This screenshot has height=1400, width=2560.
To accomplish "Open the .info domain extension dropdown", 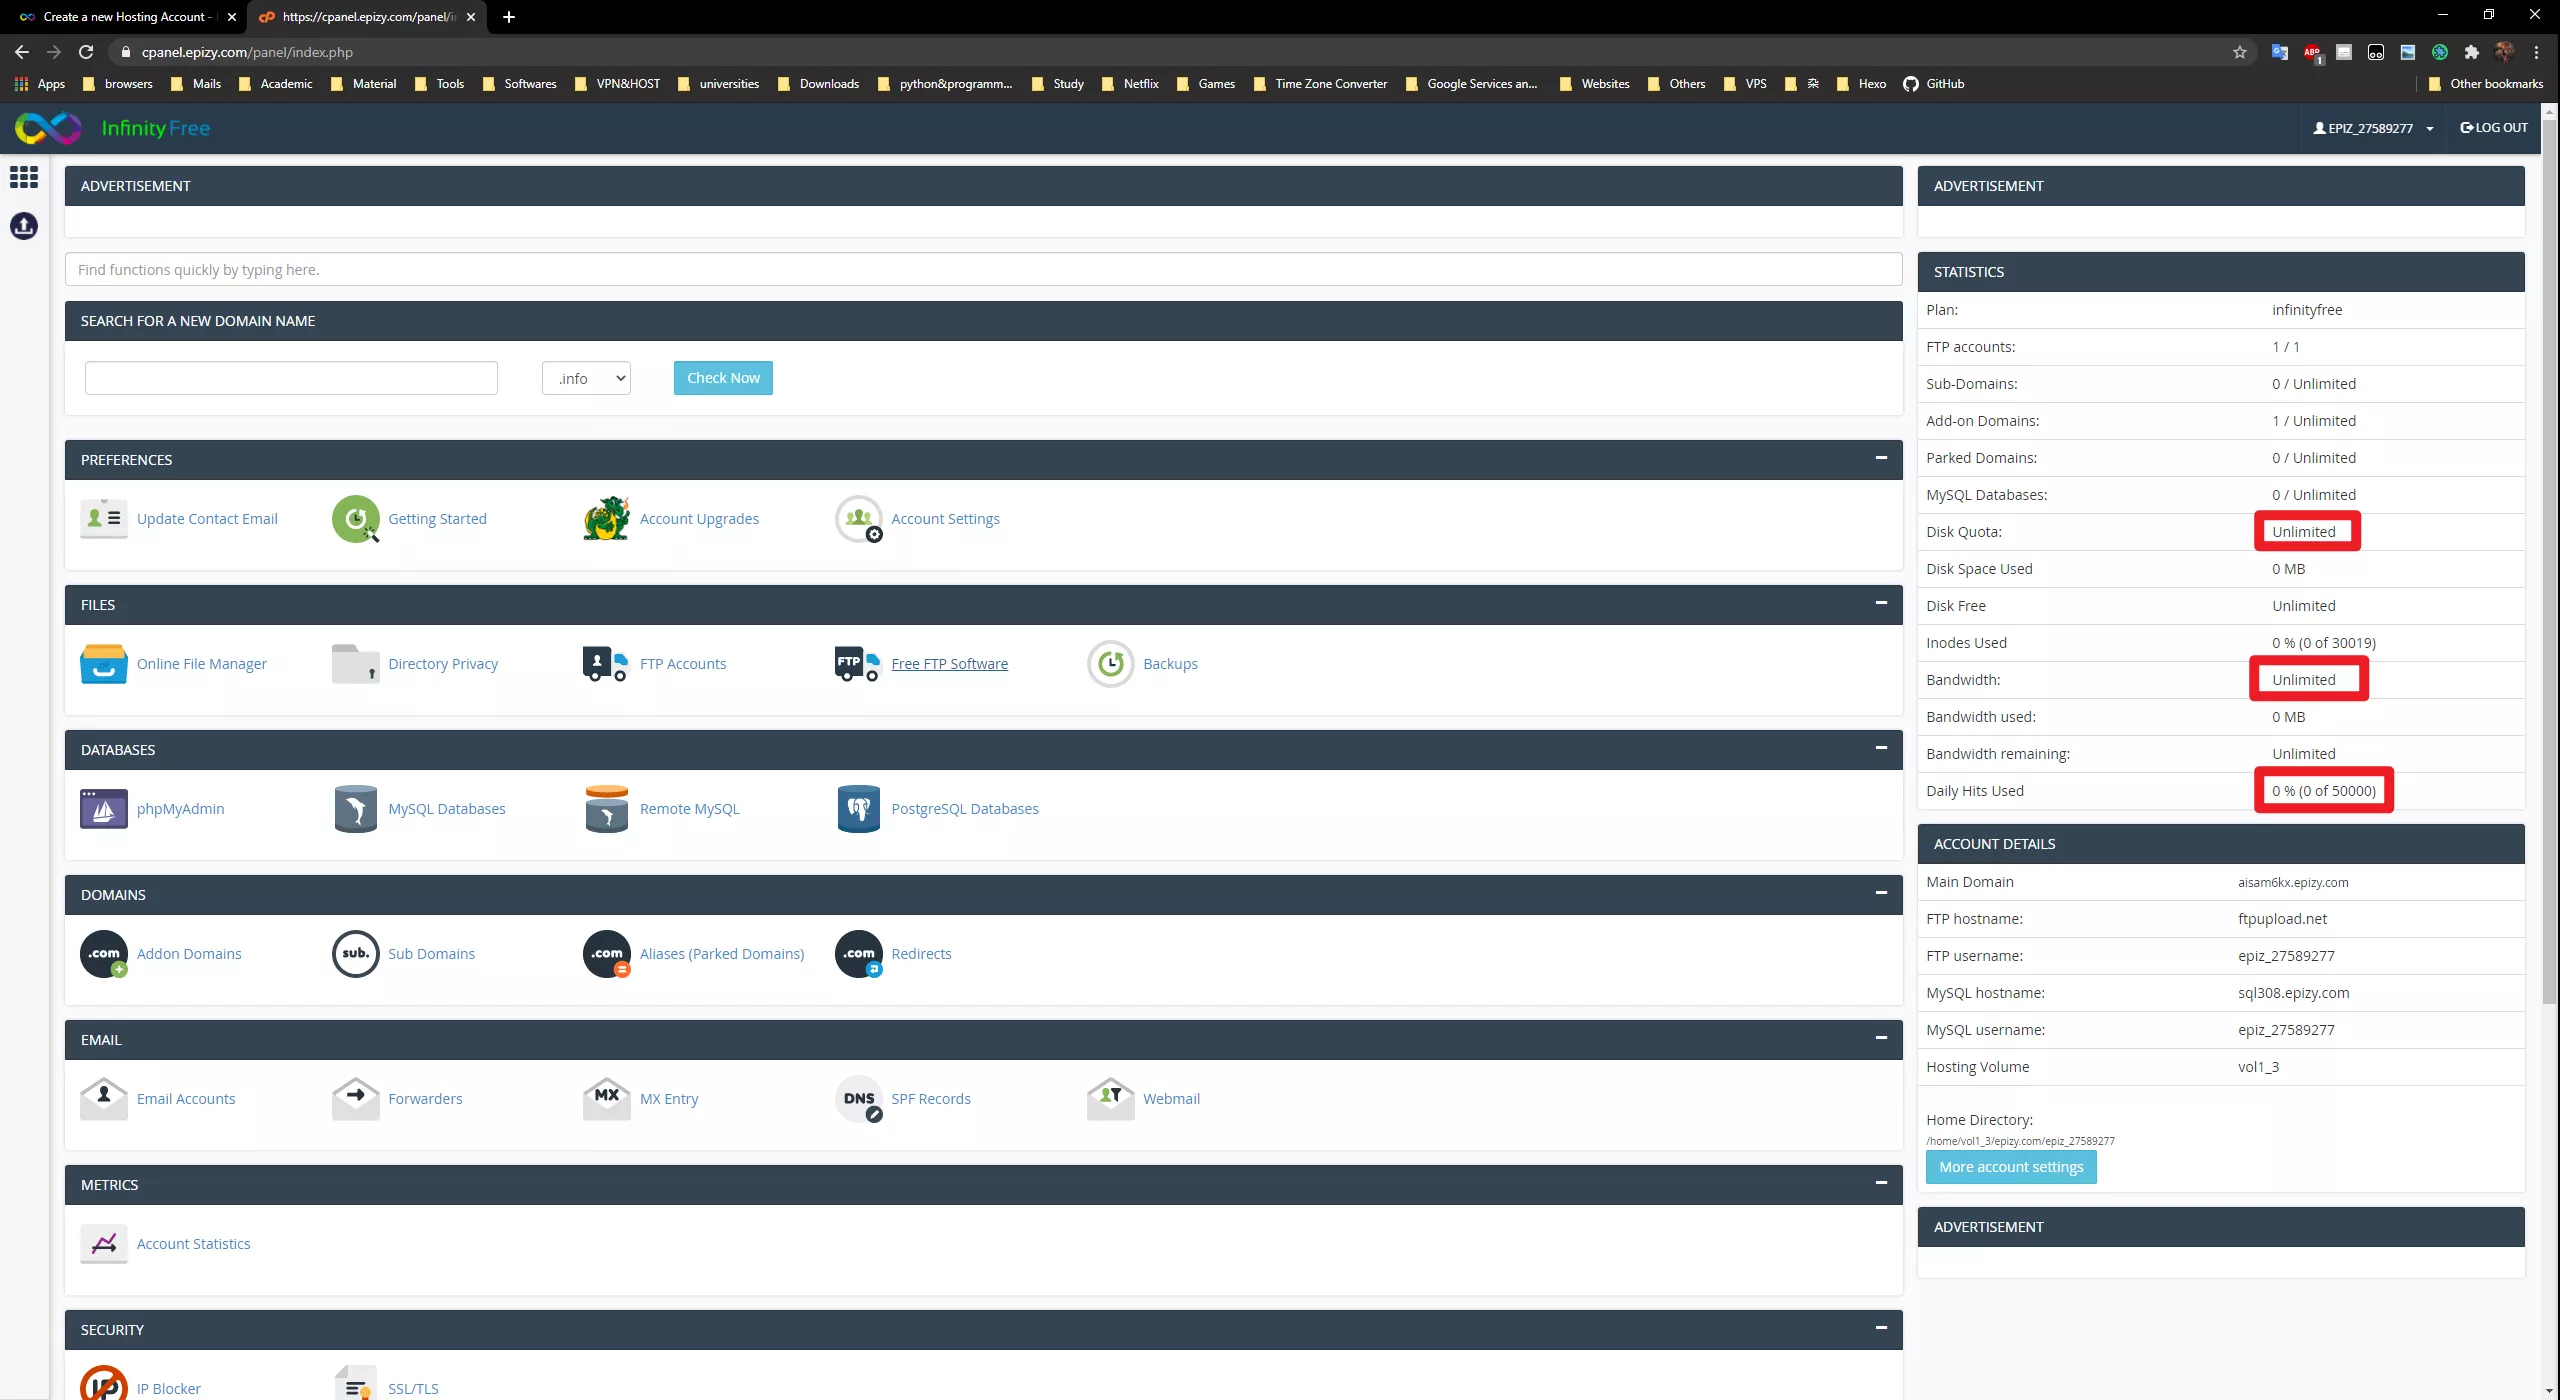I will point(586,378).
